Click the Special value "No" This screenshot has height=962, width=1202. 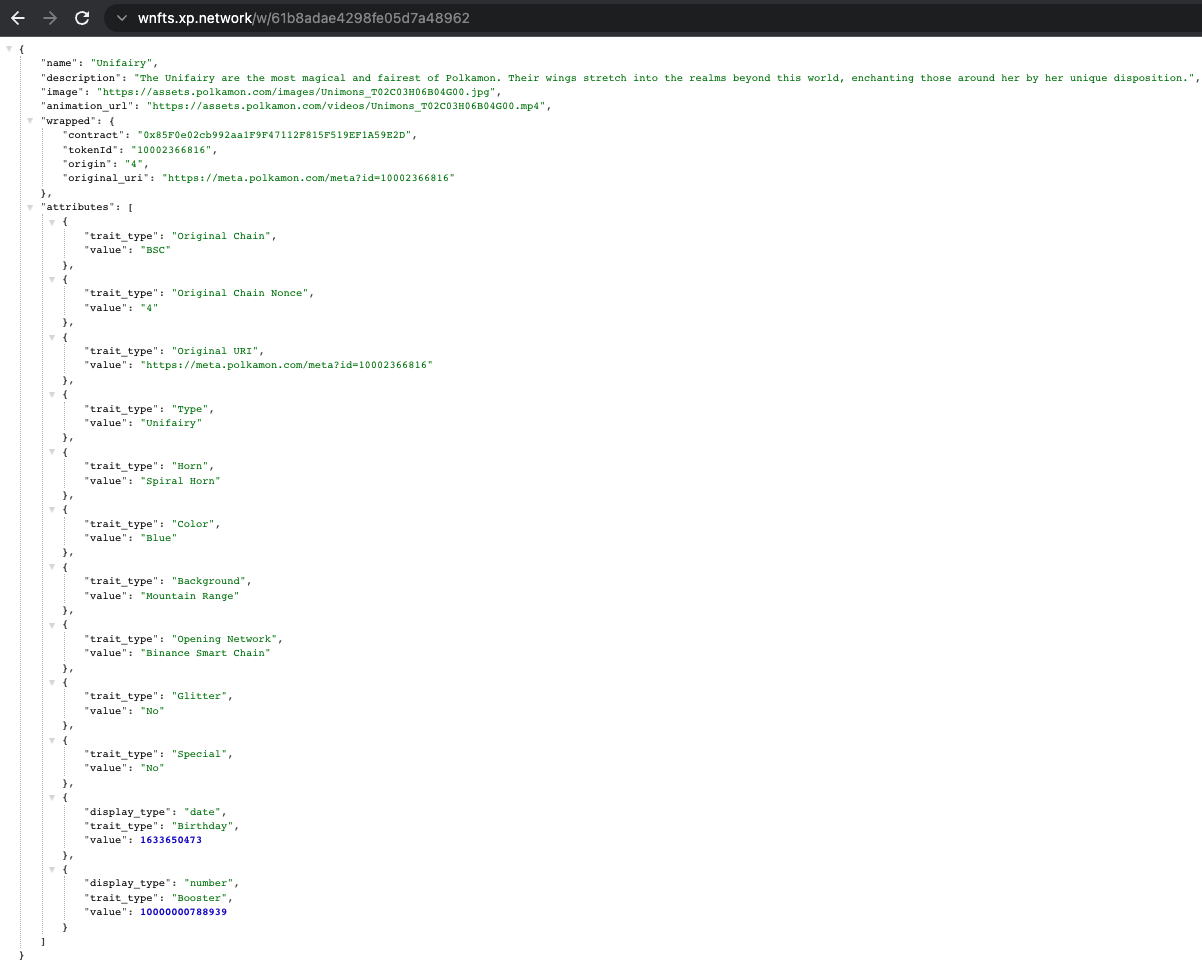(152, 768)
